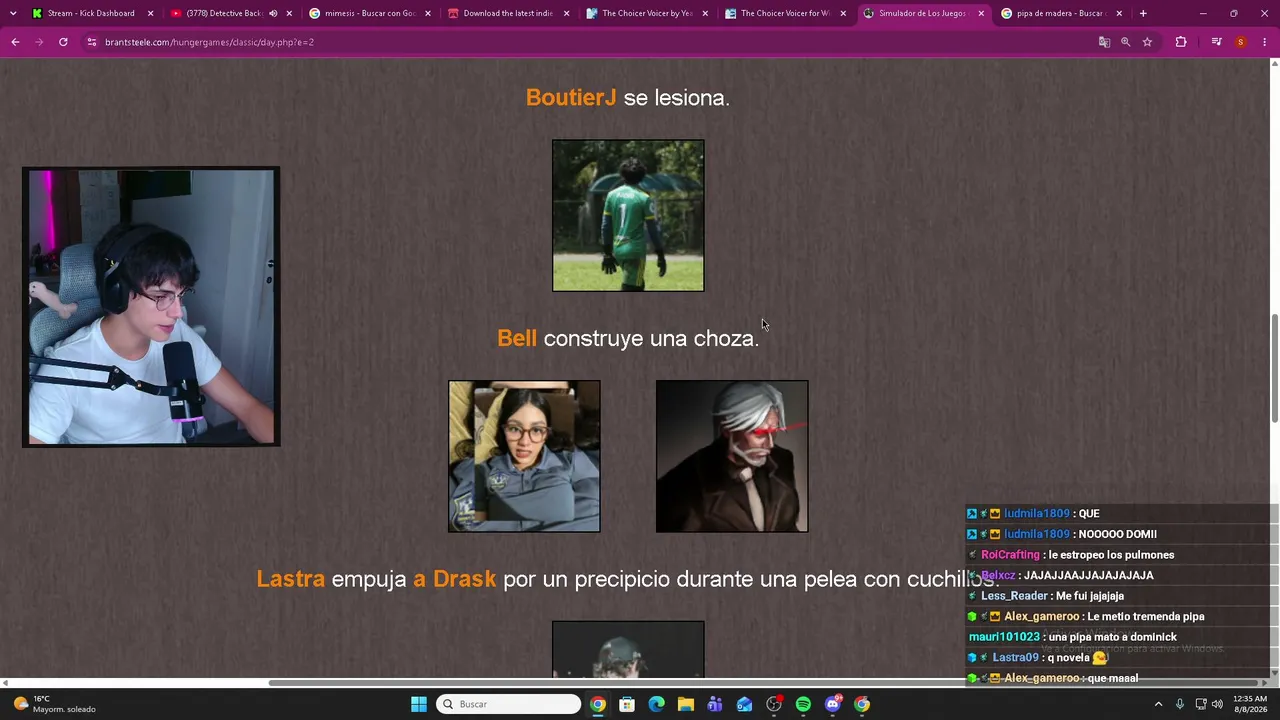Image resolution: width=1280 pixels, height=720 pixels.
Task: Mute the Detective tab via speaker icon
Action: point(273,13)
